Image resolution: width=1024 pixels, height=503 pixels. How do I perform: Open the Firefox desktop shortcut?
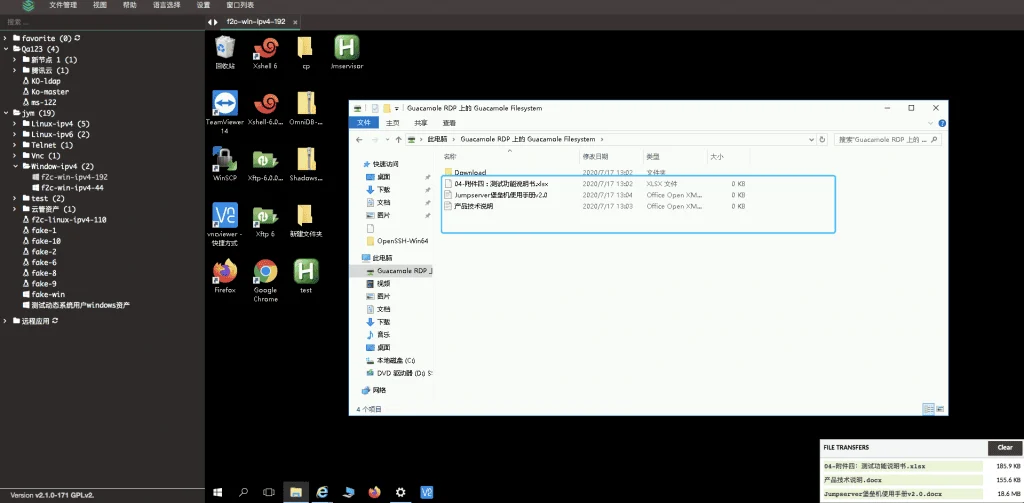click(x=225, y=276)
